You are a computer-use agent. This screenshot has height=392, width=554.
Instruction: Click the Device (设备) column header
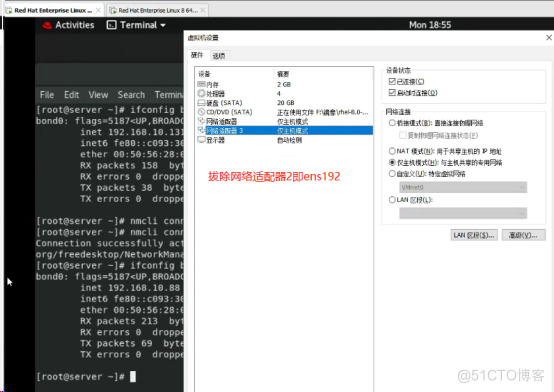click(x=204, y=74)
